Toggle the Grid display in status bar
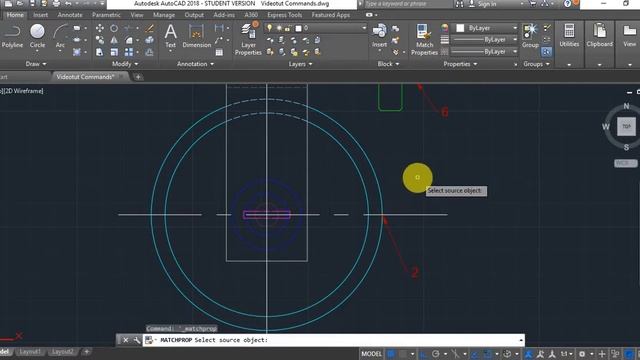The height and width of the screenshot is (360, 640). 391,354
